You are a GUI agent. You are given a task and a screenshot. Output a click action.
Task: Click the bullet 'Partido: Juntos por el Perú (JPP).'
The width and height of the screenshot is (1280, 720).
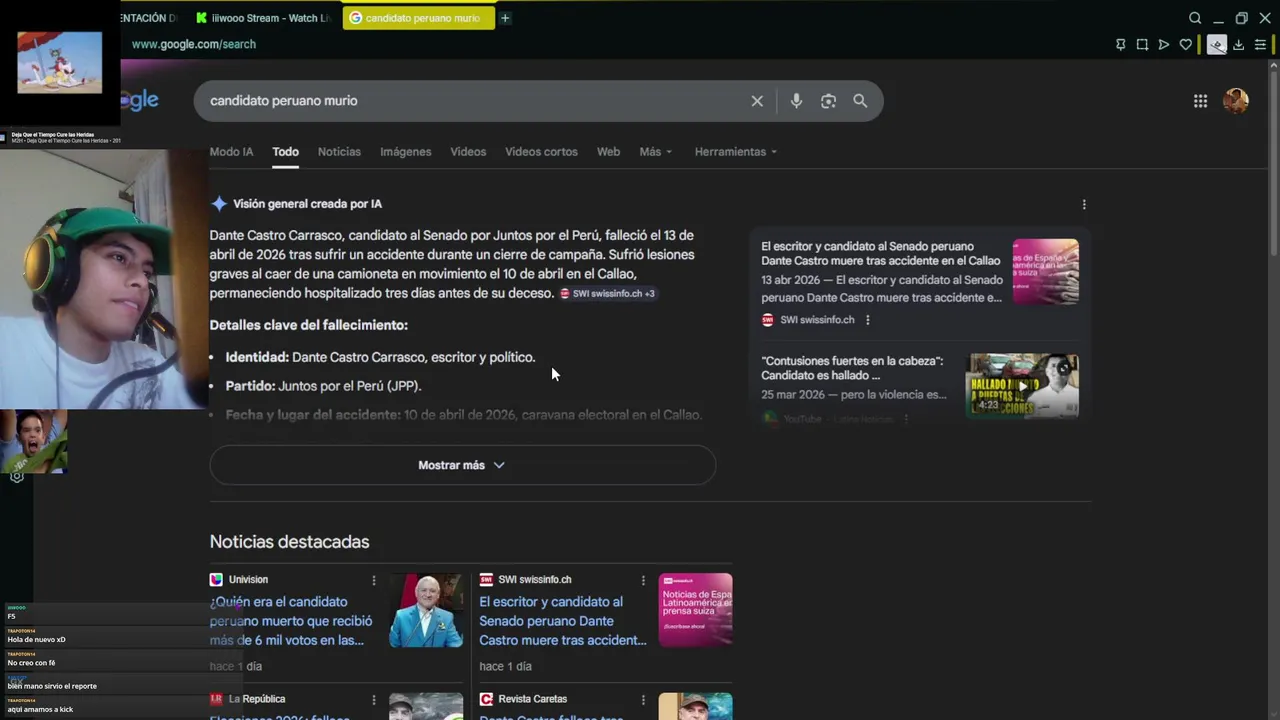pos(323,386)
